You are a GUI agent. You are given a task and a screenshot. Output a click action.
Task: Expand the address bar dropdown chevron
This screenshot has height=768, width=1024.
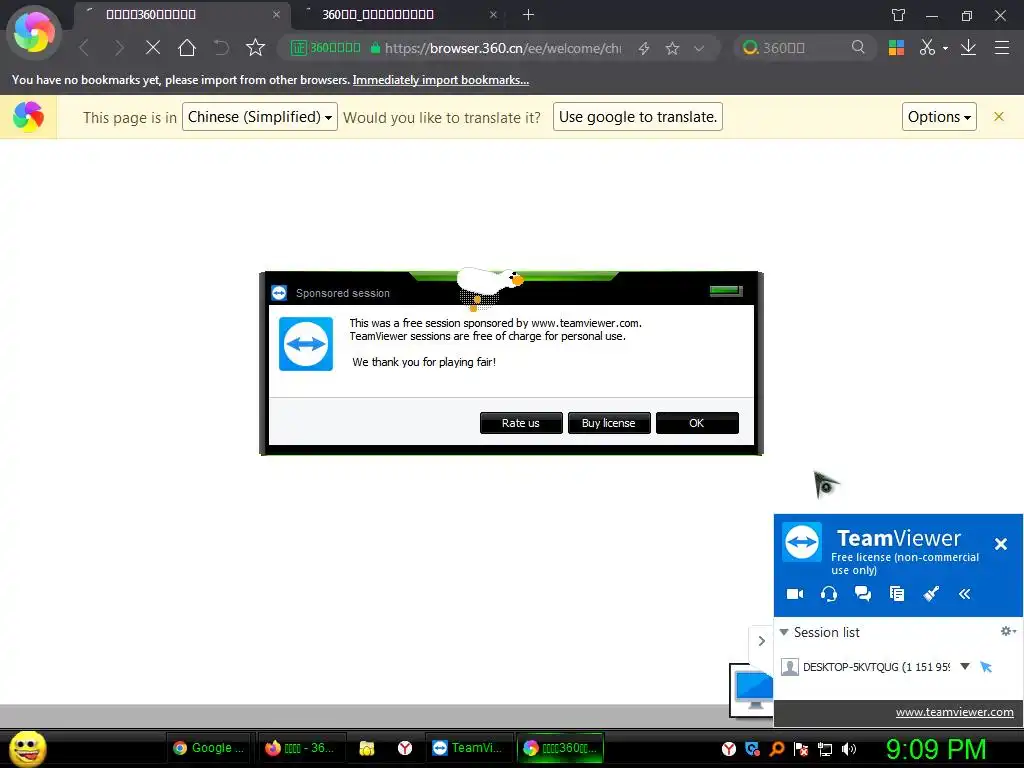(699, 48)
